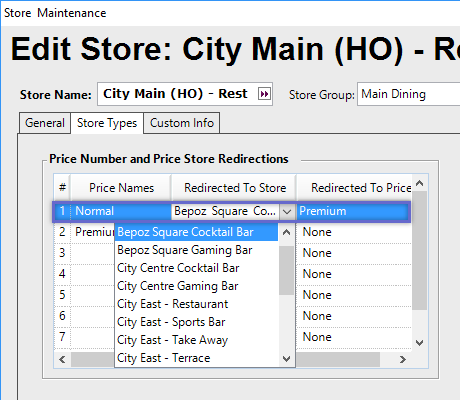The width and height of the screenshot is (460, 400).
Task: Click the None cell in row 7
Action: click(354, 337)
